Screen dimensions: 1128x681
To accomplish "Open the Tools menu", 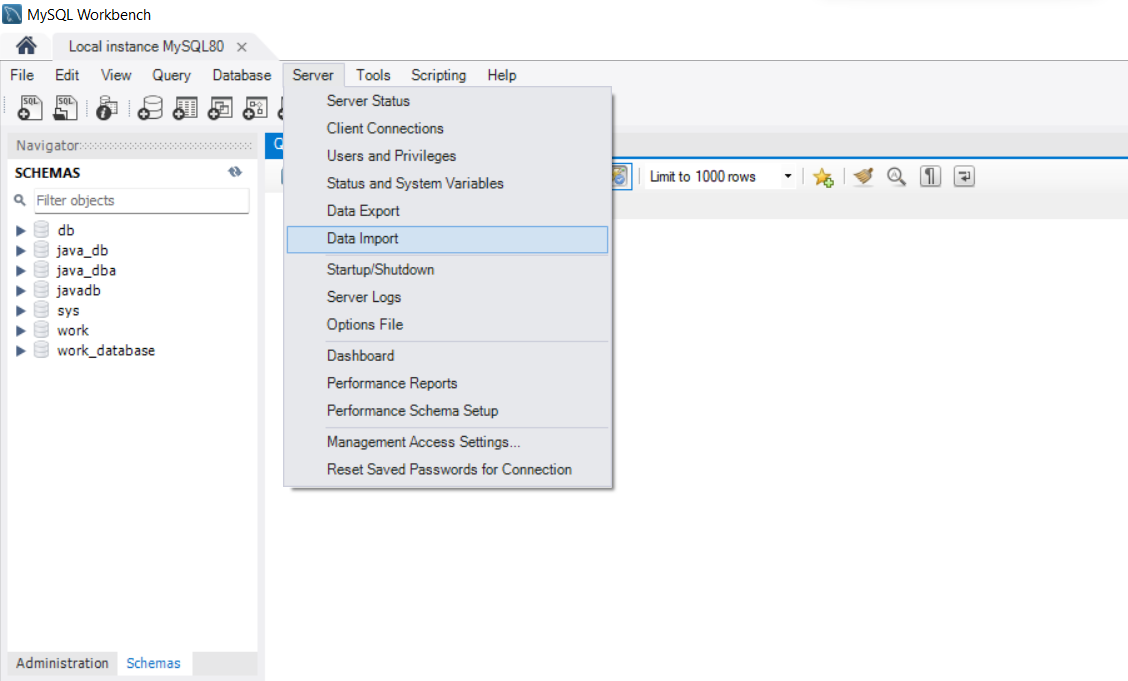I will 373,75.
